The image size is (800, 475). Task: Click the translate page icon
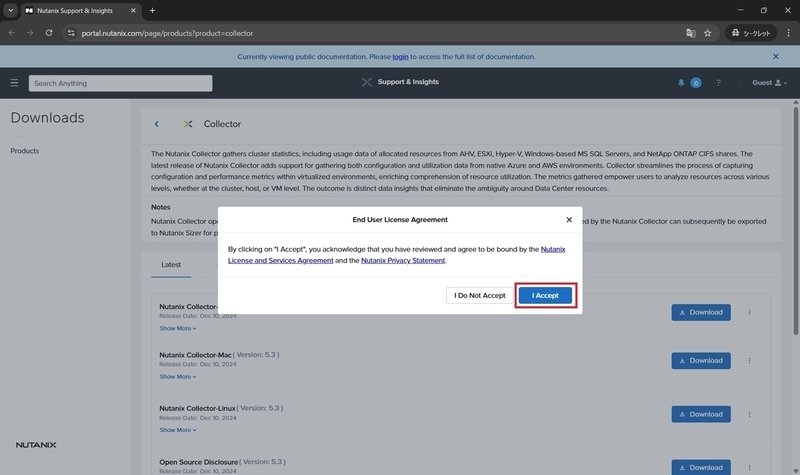pos(690,33)
